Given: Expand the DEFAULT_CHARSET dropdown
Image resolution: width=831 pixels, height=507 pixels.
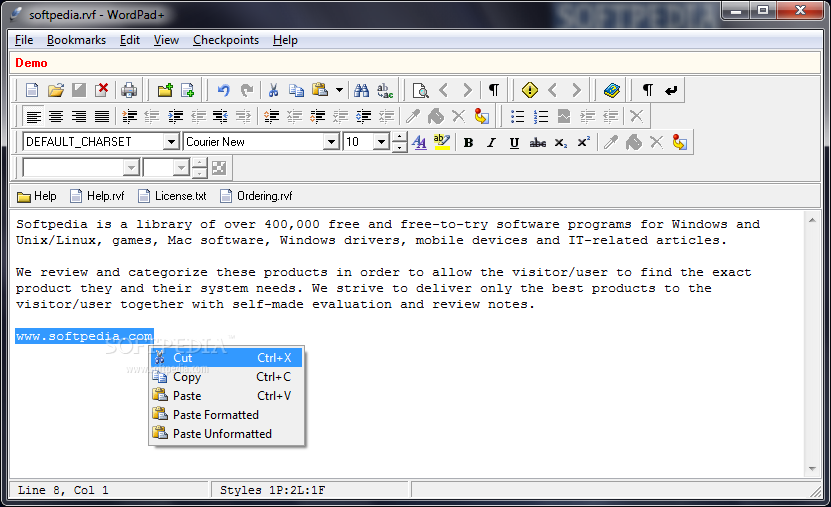Looking at the screenshot, I should click(x=171, y=141).
